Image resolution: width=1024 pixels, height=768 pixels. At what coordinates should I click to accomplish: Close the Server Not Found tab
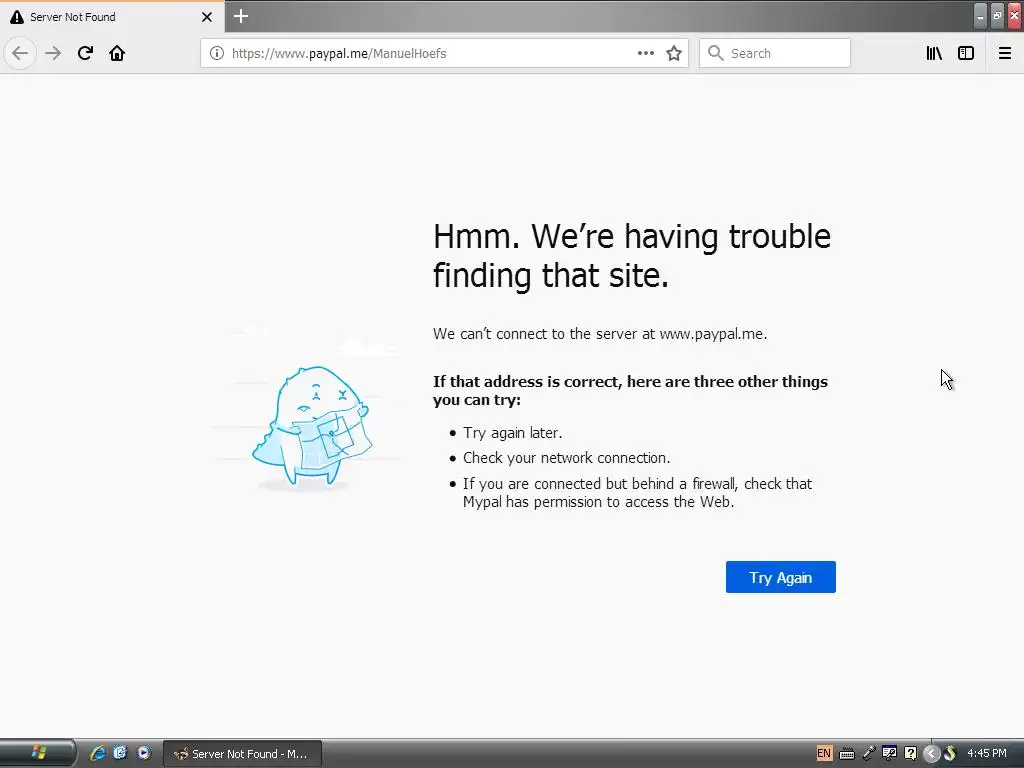(x=206, y=17)
